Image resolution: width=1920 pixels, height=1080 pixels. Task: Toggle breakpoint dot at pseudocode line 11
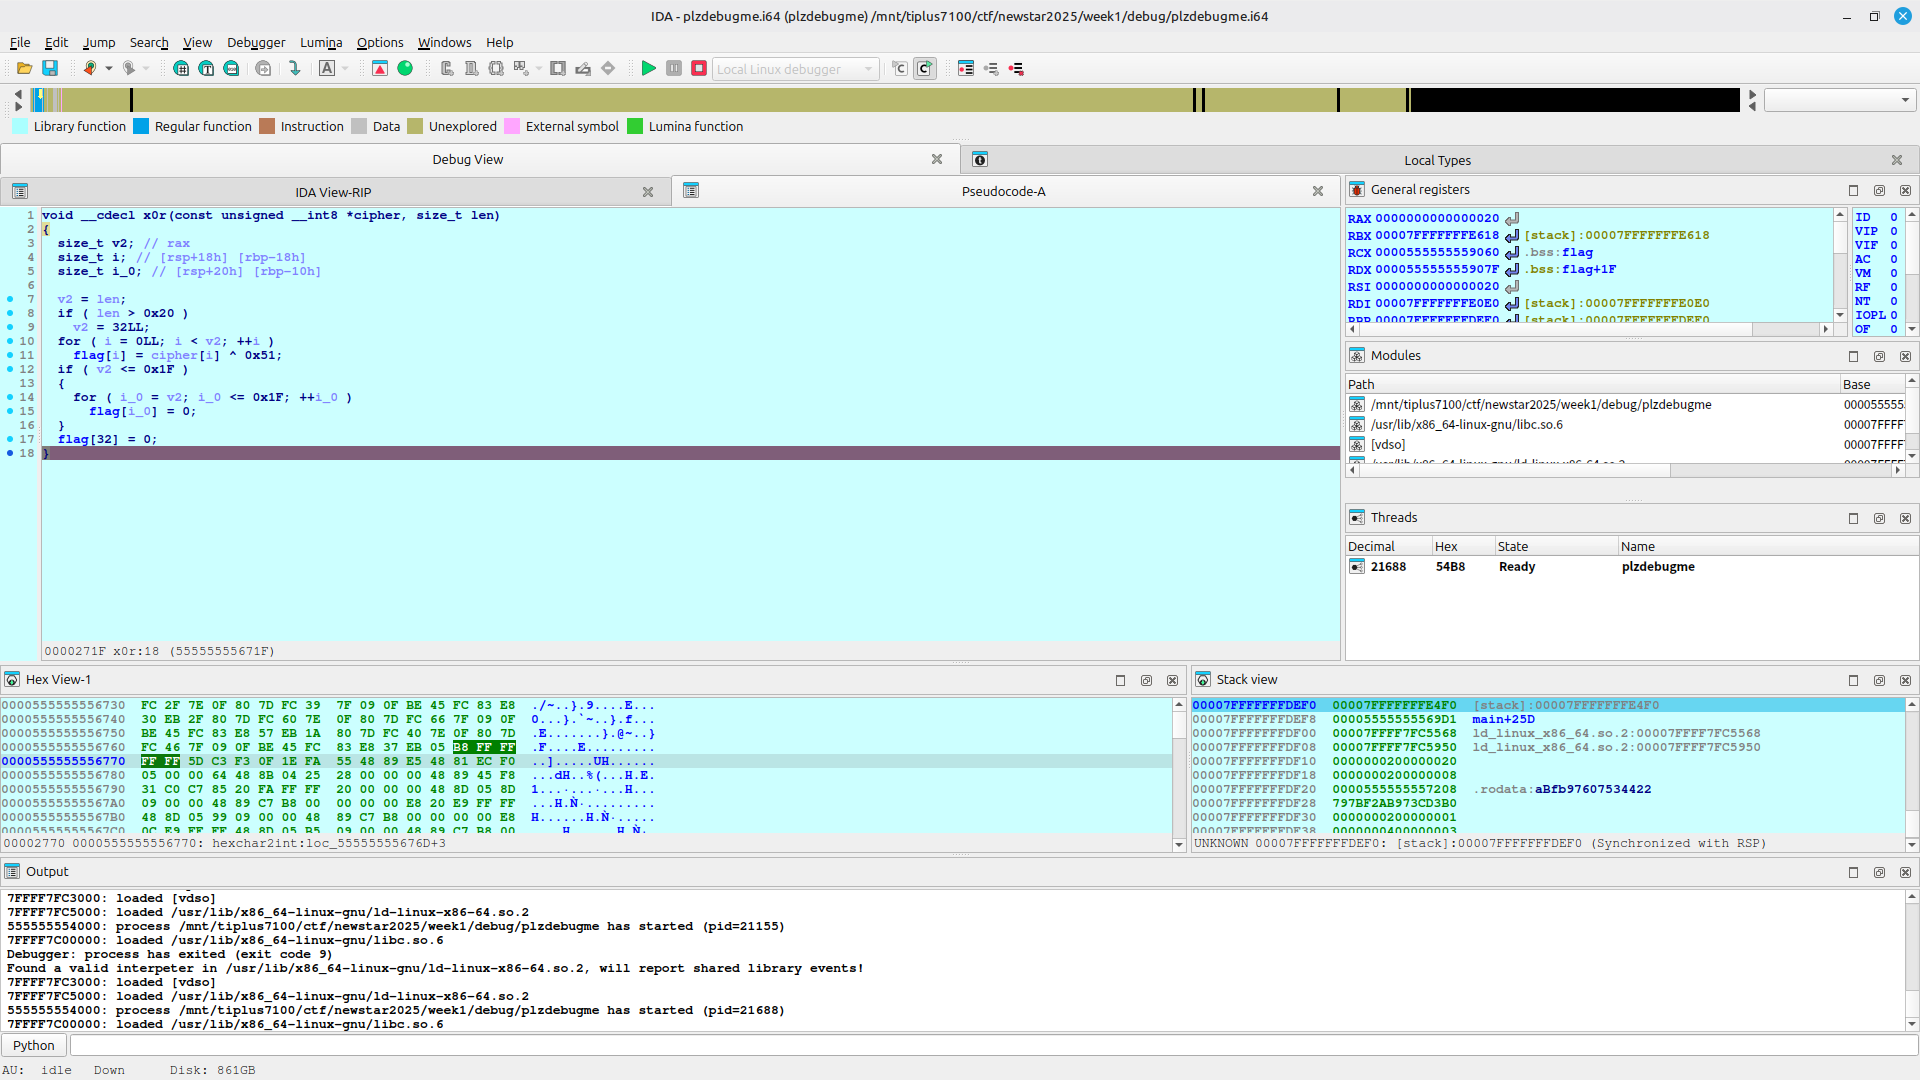point(10,355)
